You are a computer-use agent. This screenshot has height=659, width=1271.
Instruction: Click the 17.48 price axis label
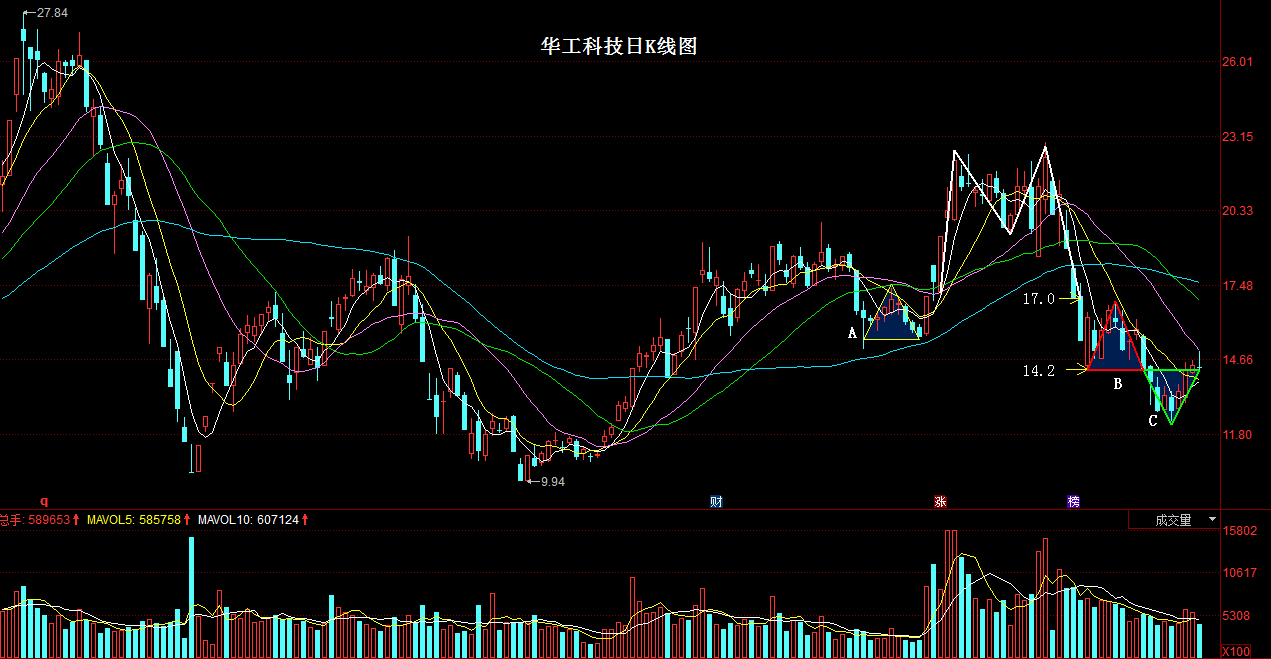coord(1237,286)
